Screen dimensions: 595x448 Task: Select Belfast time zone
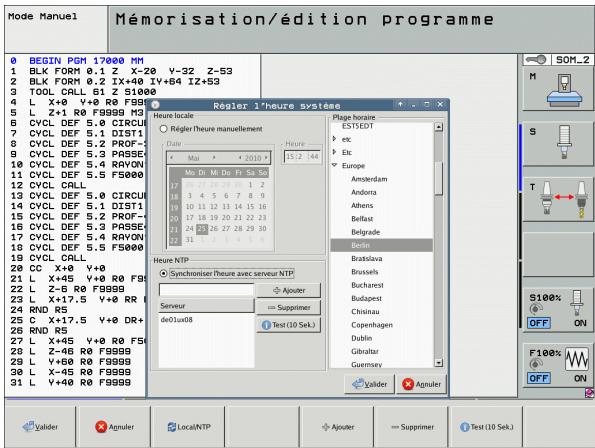pyautogui.click(x=362, y=219)
